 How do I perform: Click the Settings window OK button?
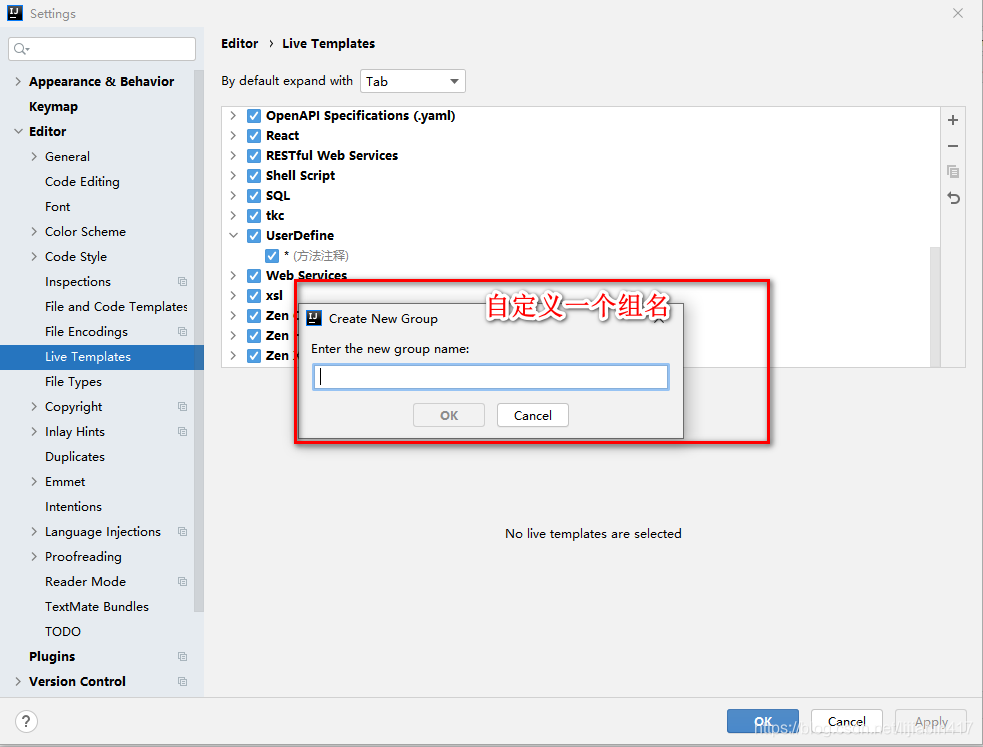(x=763, y=721)
